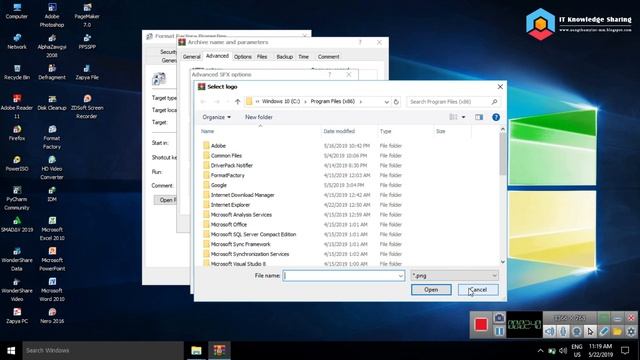Switch to the Time tab in Archive dialog

coord(303,57)
